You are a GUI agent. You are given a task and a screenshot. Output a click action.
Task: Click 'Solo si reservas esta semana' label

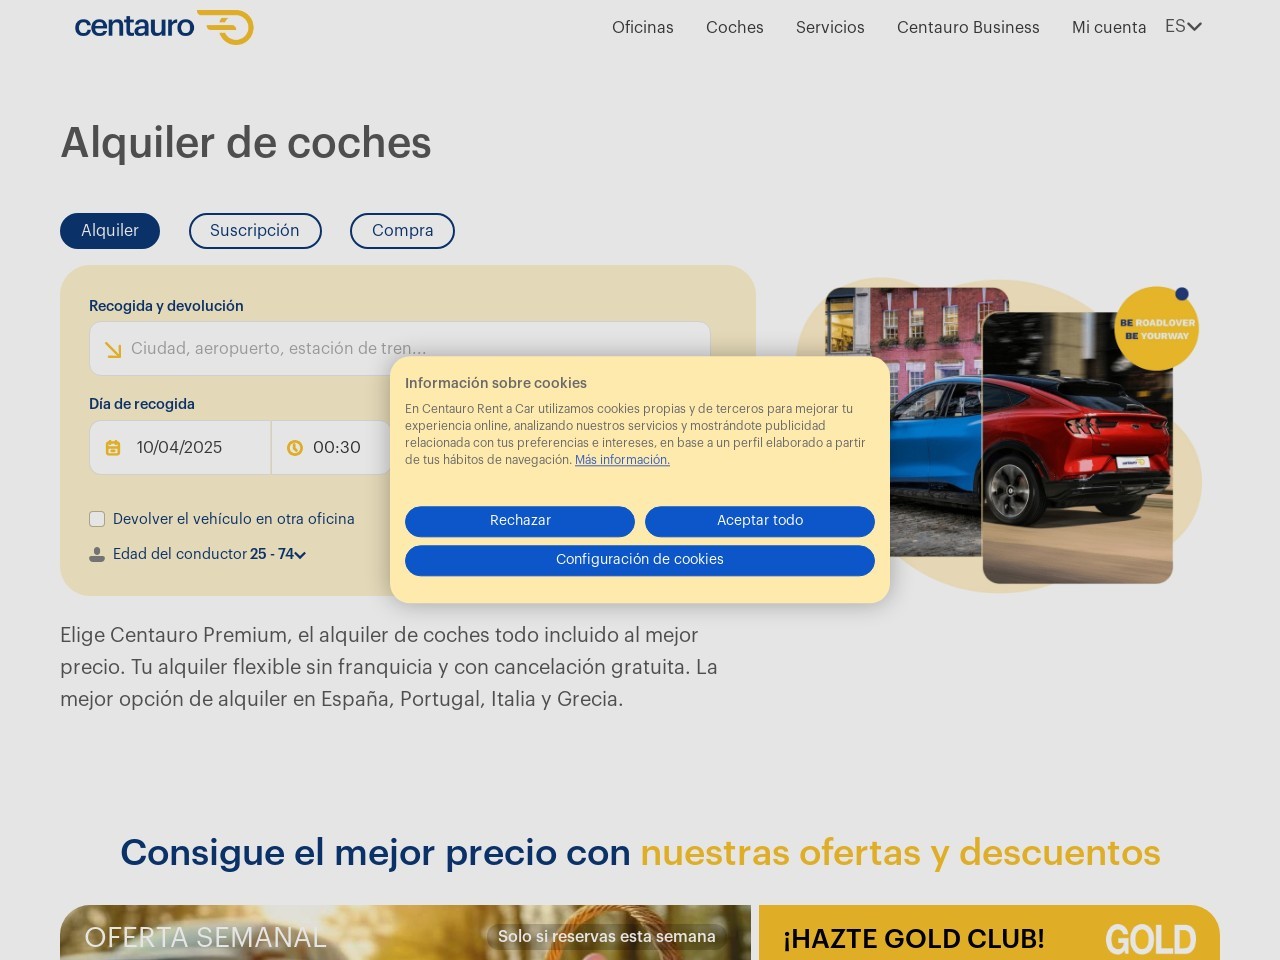[x=607, y=937]
